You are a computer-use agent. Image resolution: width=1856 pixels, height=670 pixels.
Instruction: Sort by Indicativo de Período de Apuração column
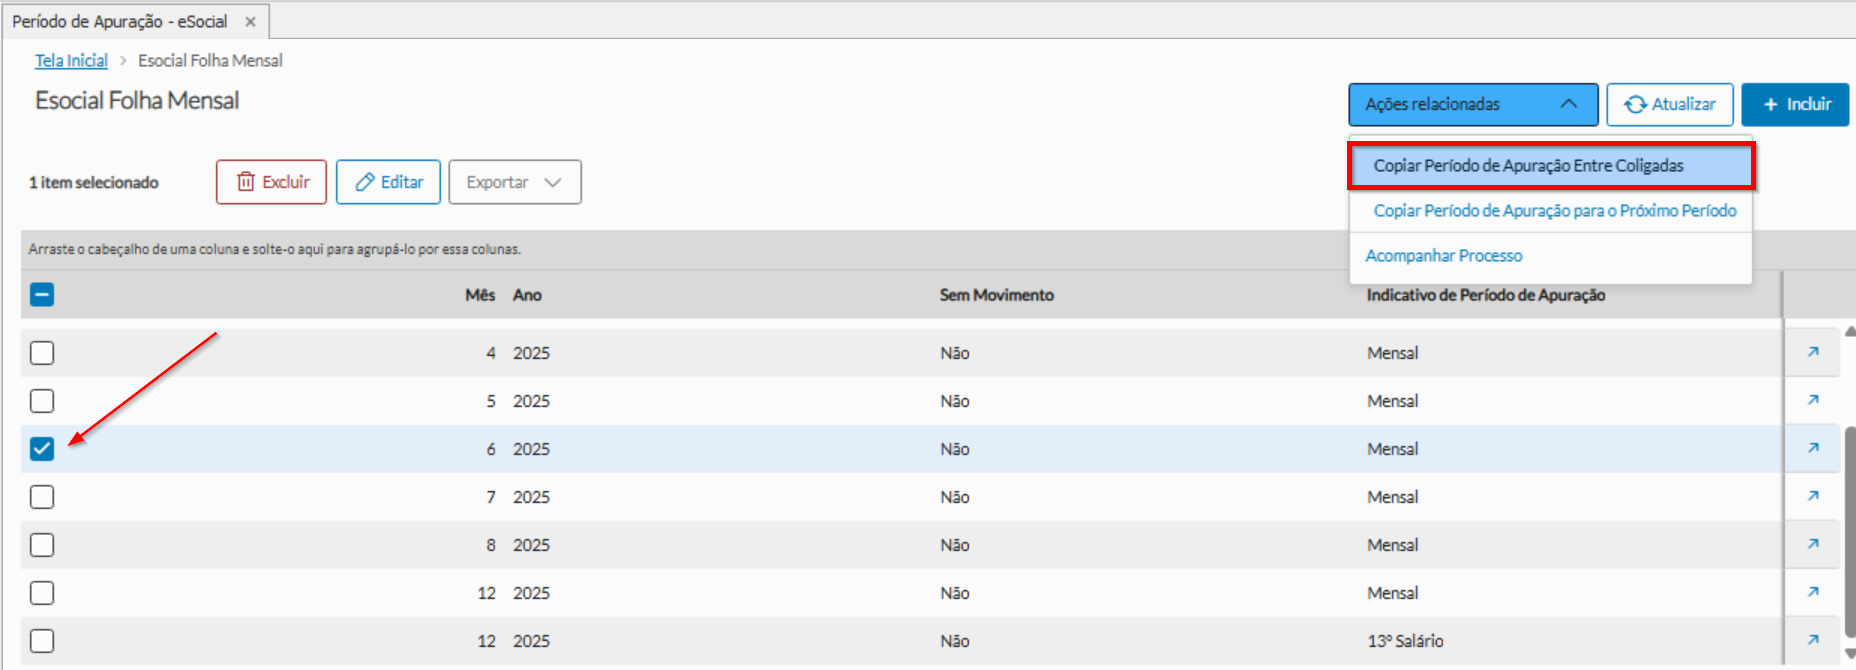tap(1485, 295)
